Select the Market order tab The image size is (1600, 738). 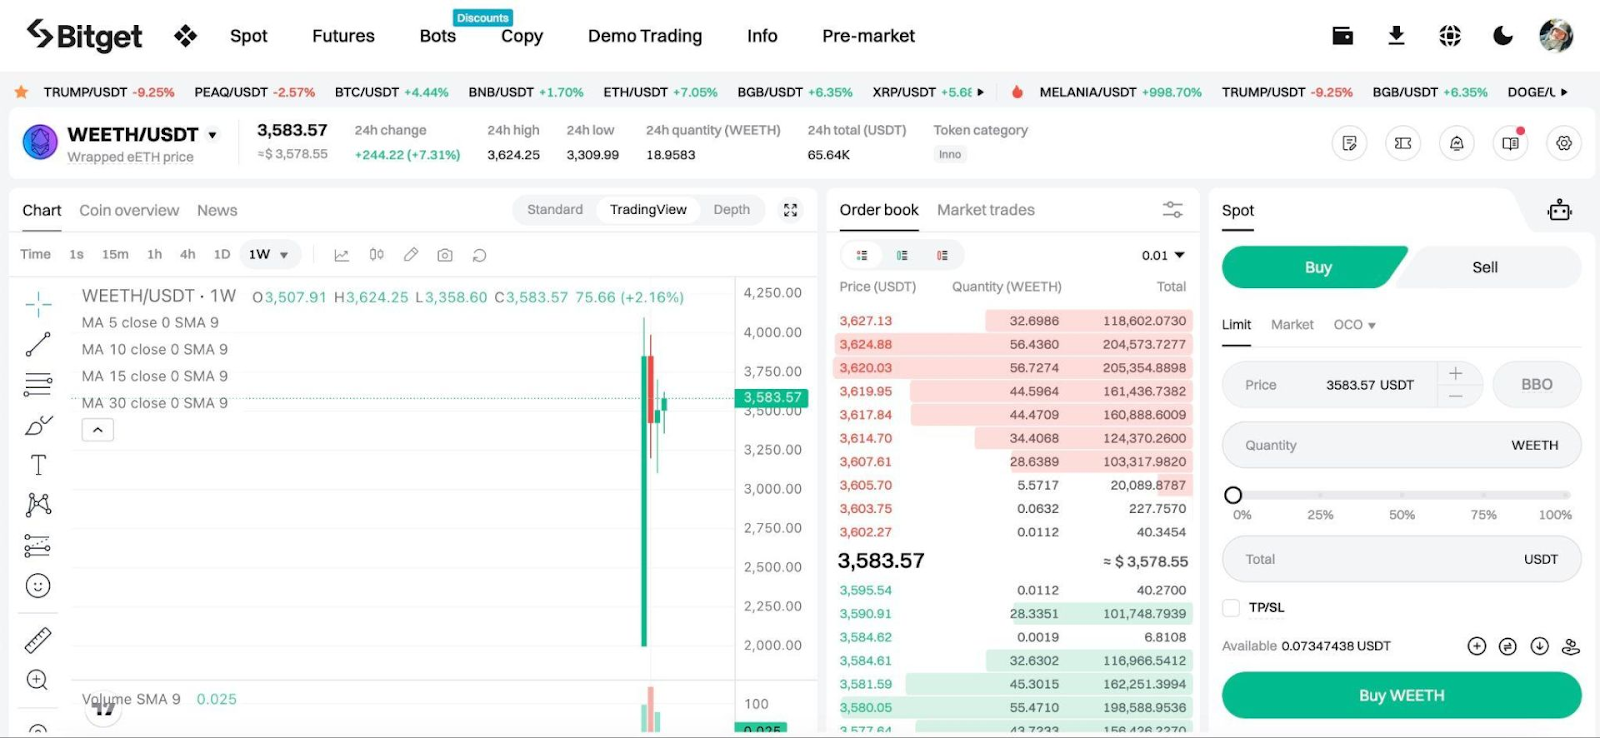click(1292, 325)
